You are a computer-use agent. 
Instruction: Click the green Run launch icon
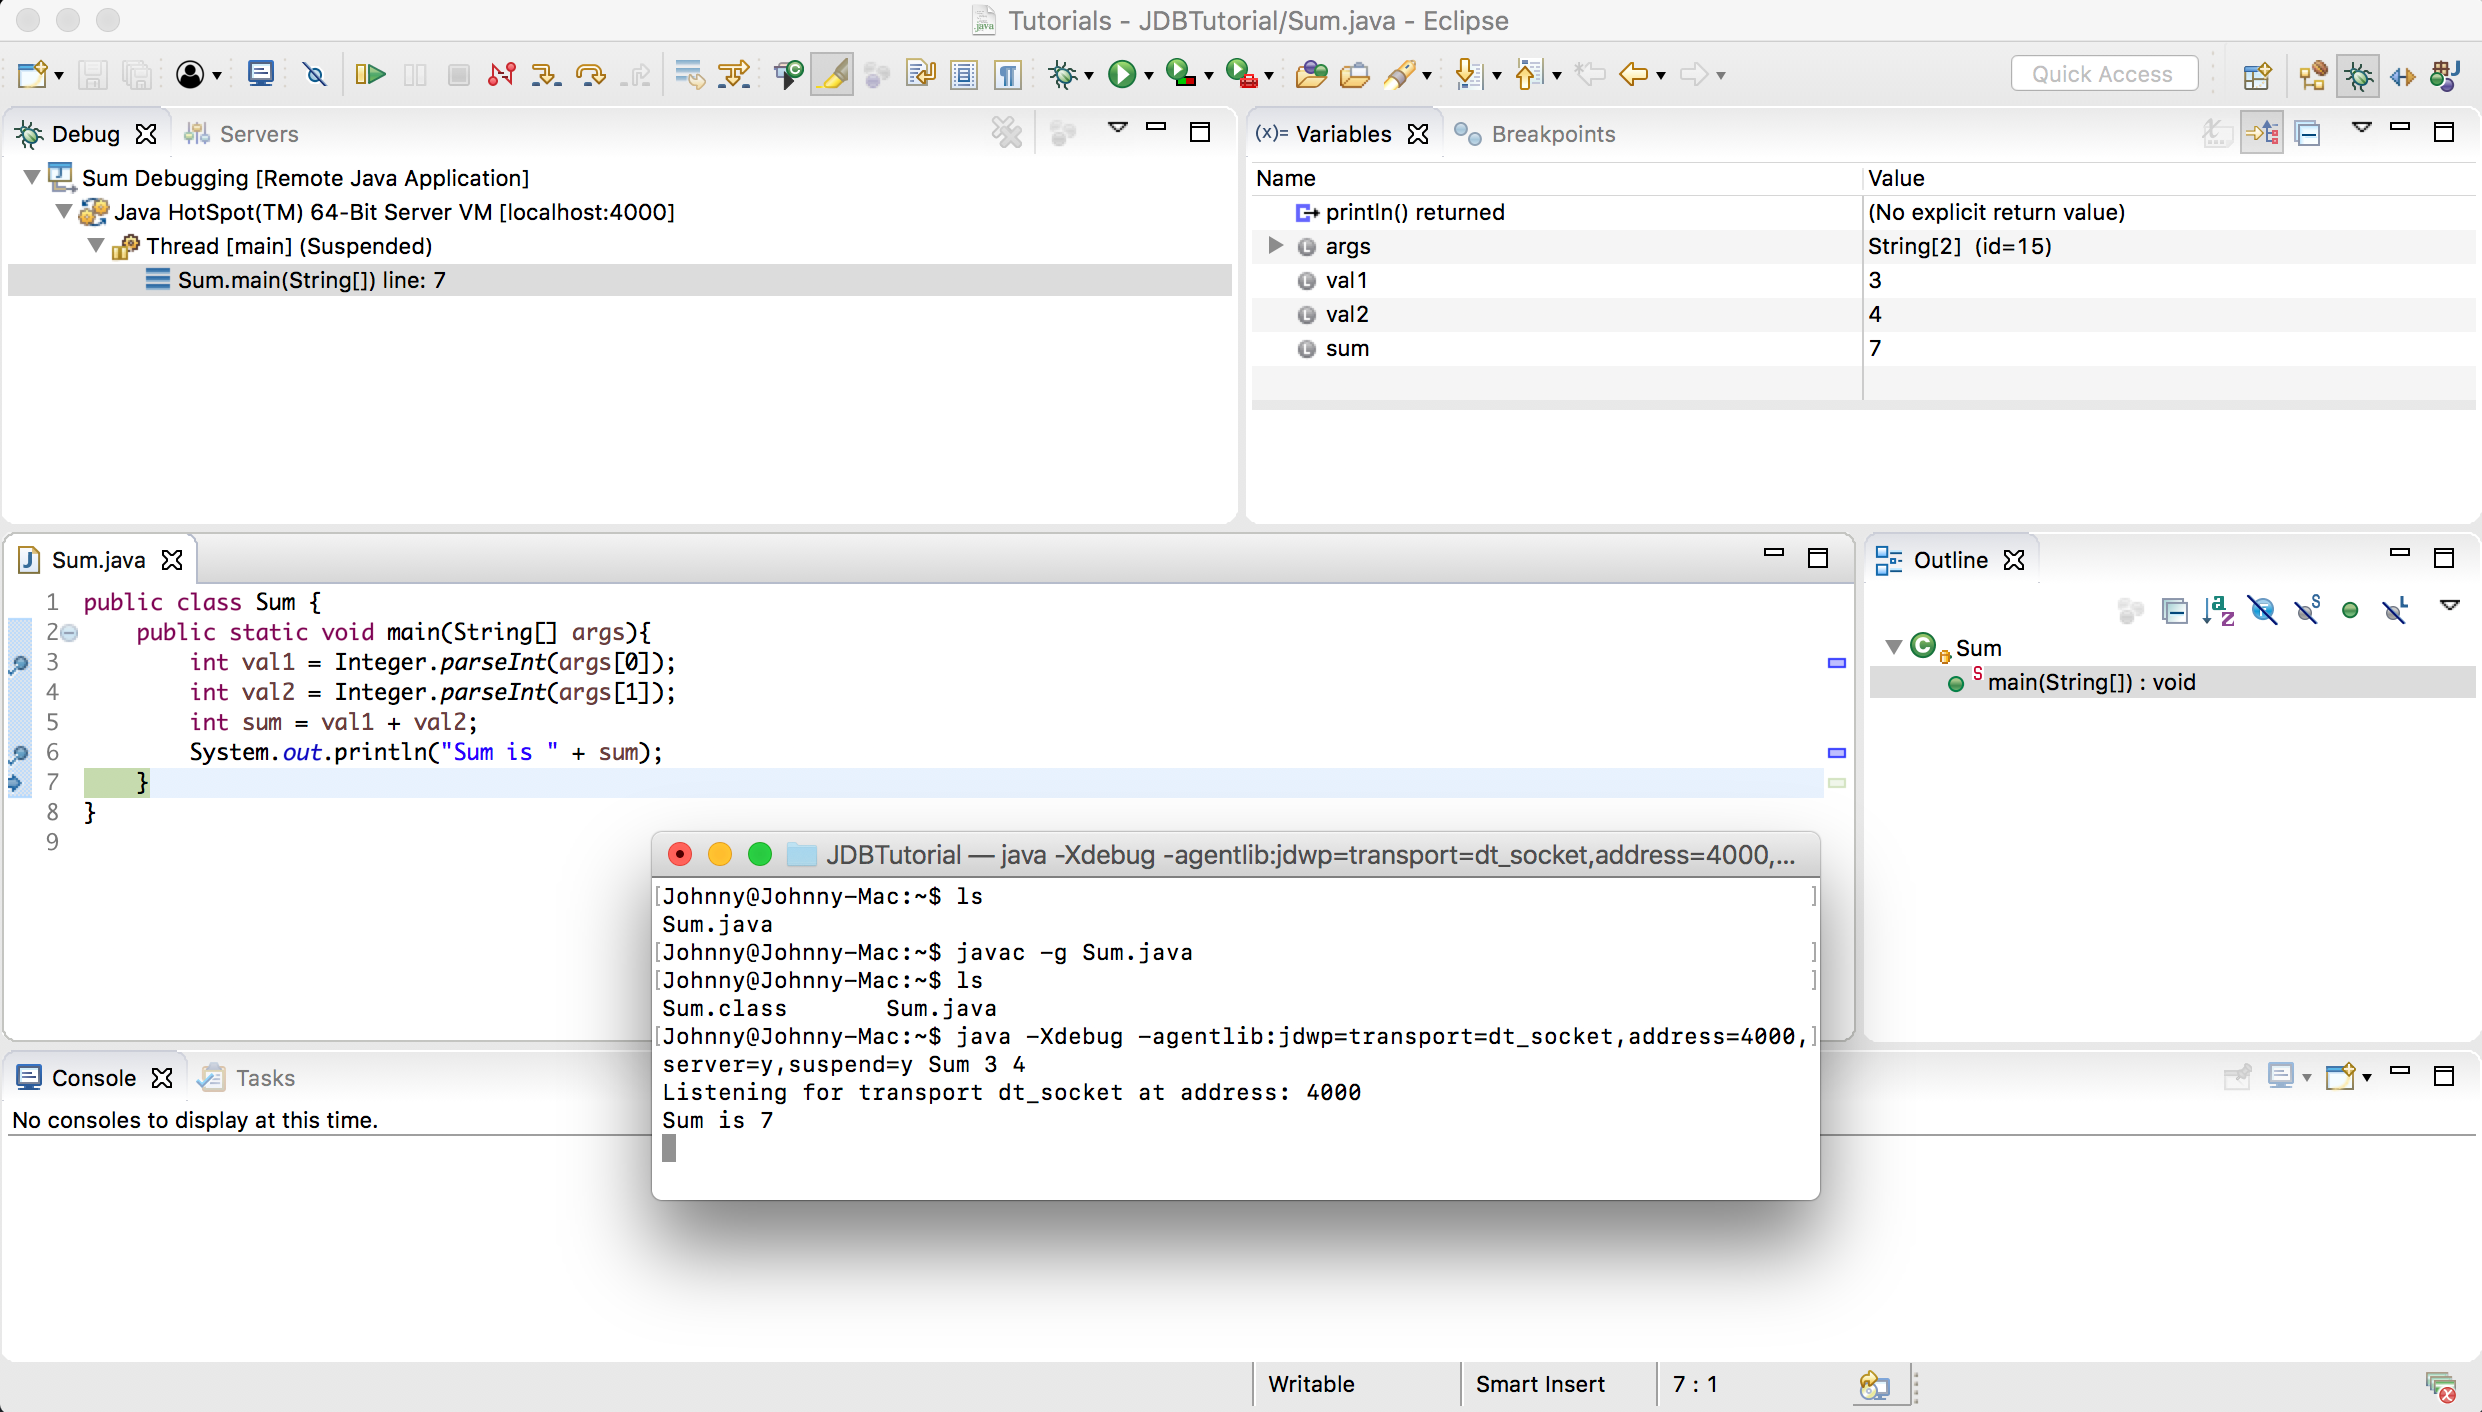pos(1122,74)
